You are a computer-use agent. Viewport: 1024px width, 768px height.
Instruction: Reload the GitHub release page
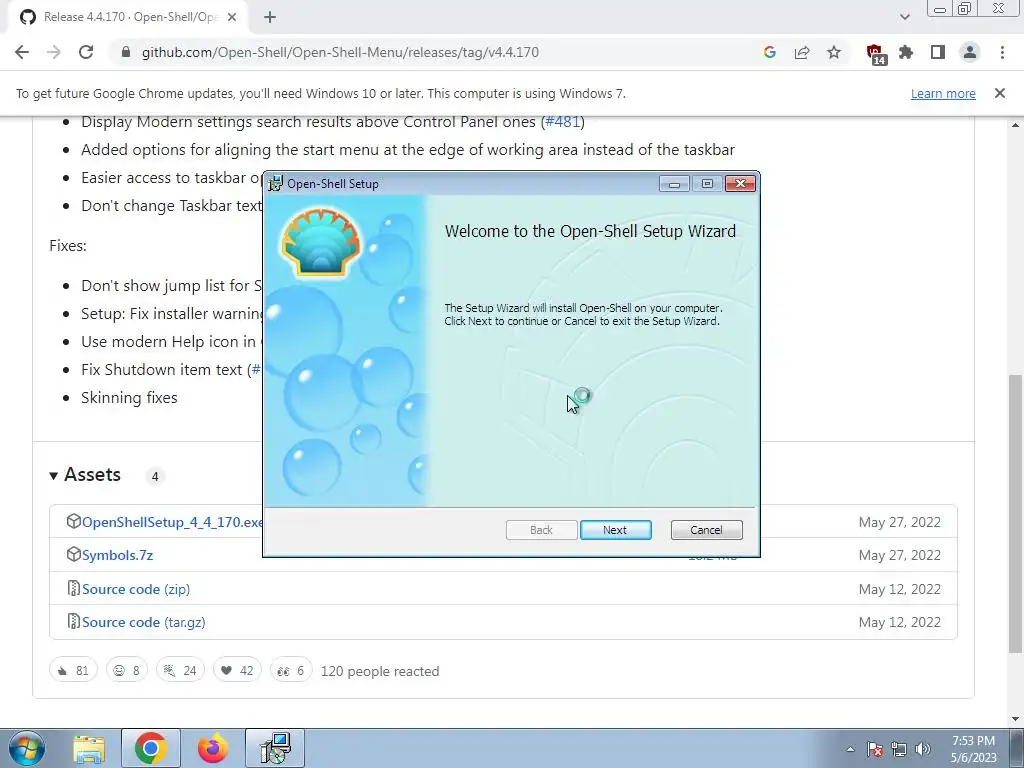click(86, 52)
